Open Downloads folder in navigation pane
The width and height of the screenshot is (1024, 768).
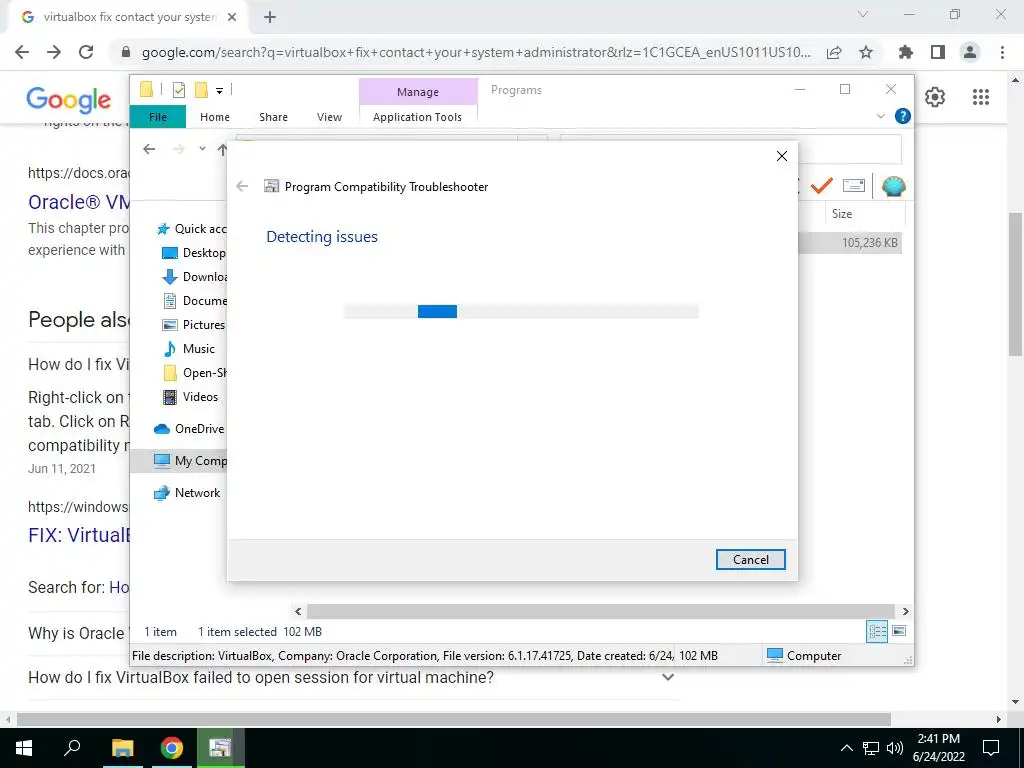pyautogui.click(x=194, y=277)
